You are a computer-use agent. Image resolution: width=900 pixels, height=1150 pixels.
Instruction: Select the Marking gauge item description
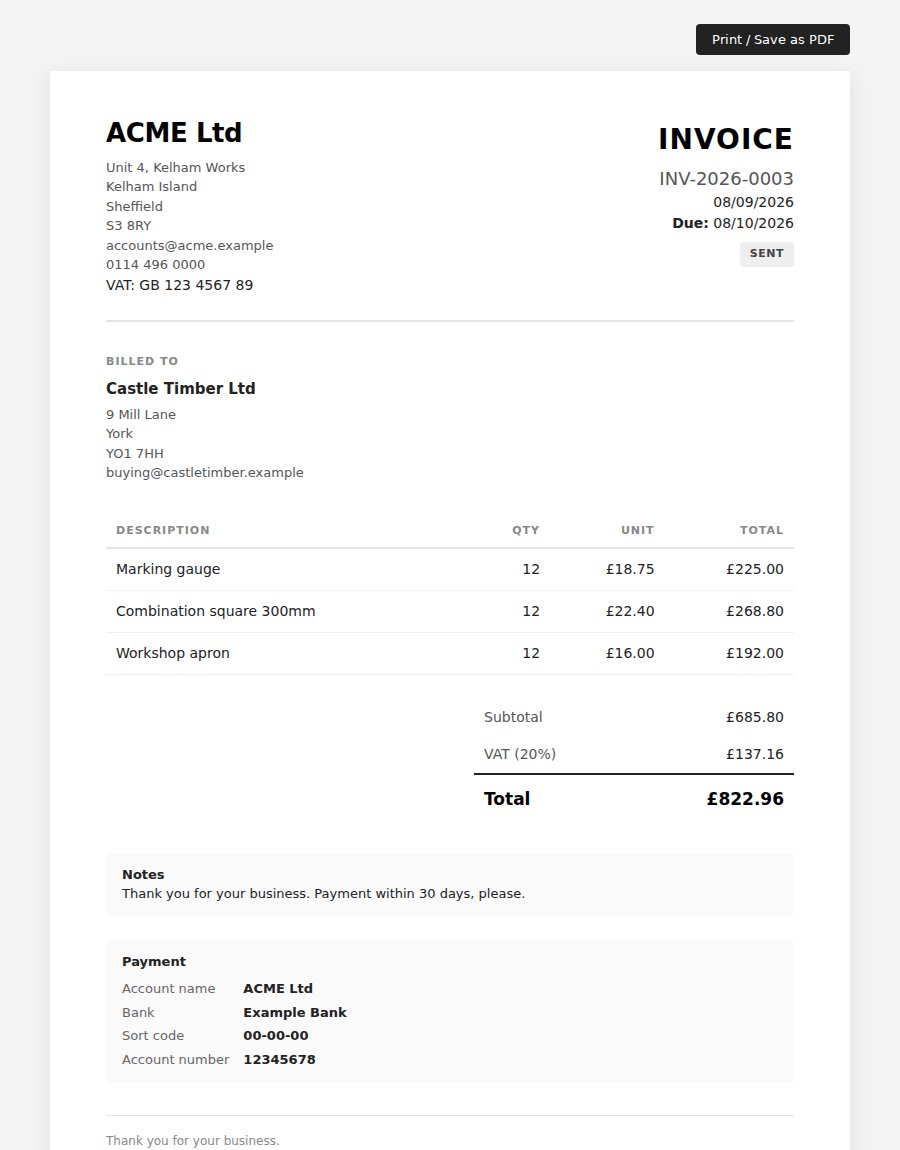tap(168, 569)
